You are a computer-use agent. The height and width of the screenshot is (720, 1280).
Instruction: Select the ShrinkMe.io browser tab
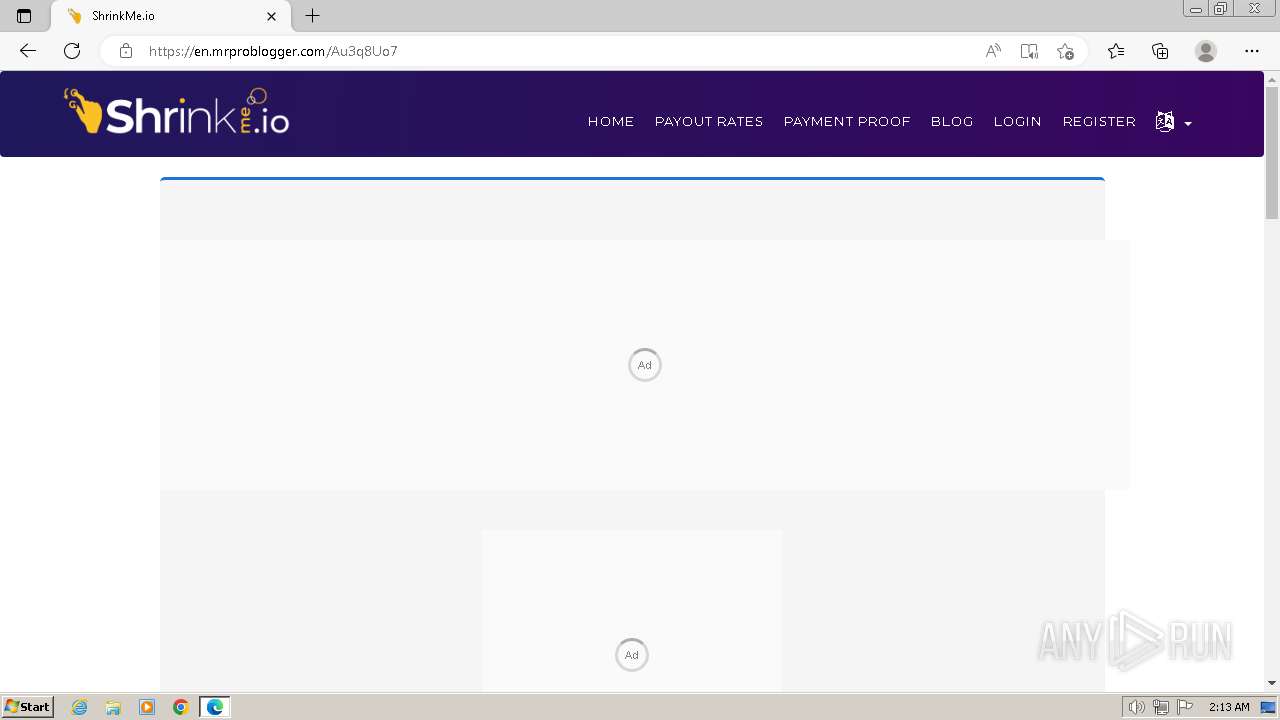pyautogui.click(x=170, y=16)
